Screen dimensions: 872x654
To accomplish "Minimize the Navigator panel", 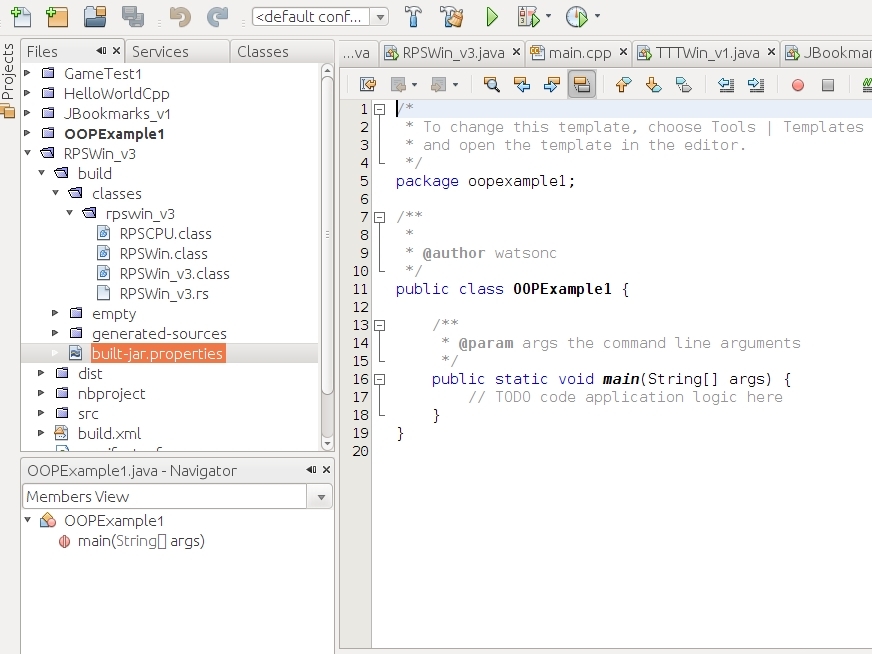I will pos(311,470).
